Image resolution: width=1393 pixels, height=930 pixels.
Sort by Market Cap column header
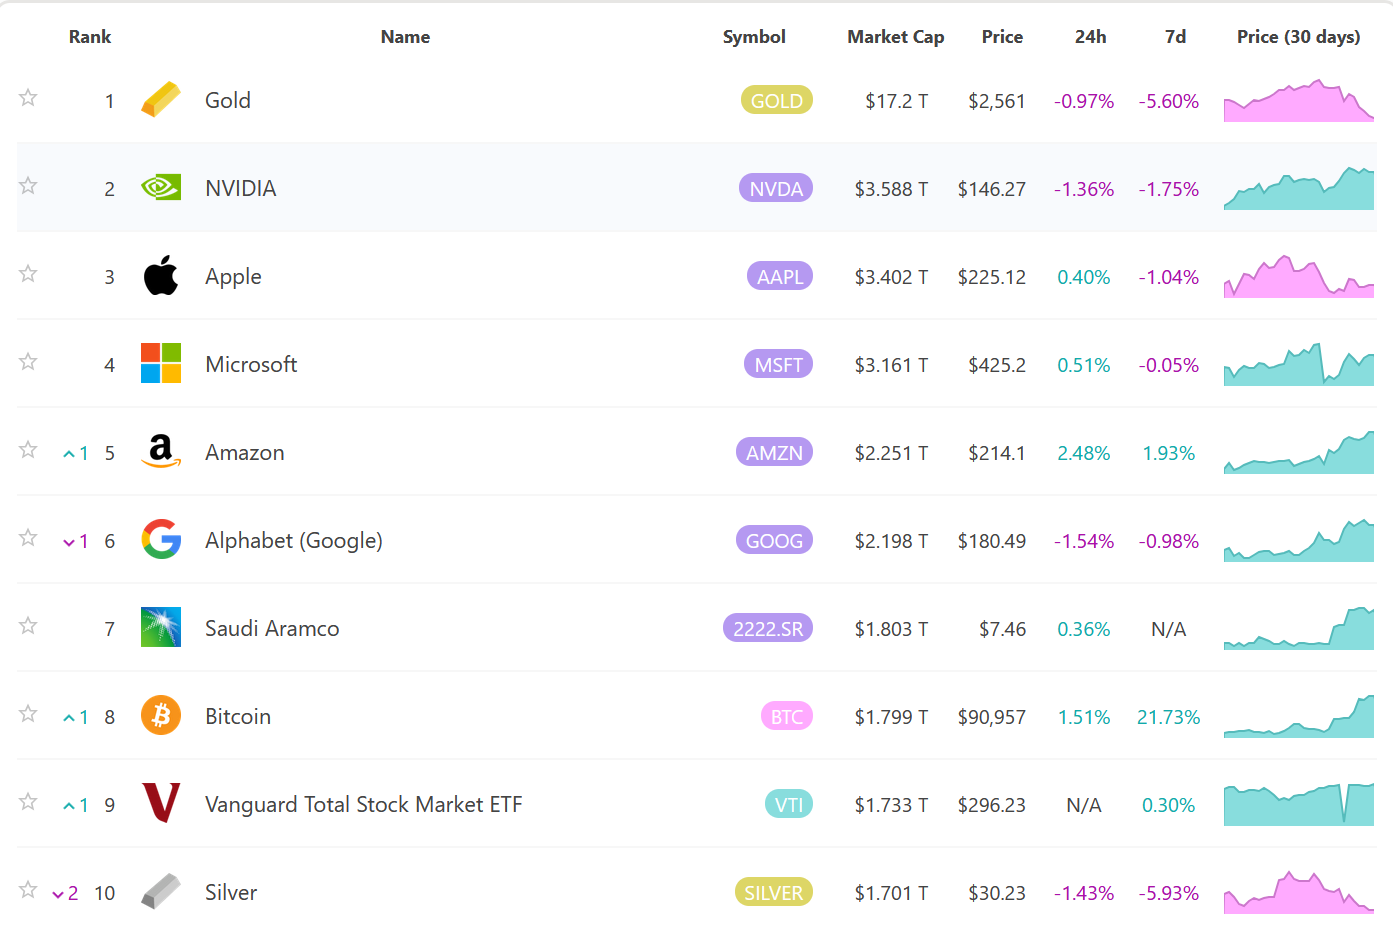tap(896, 37)
